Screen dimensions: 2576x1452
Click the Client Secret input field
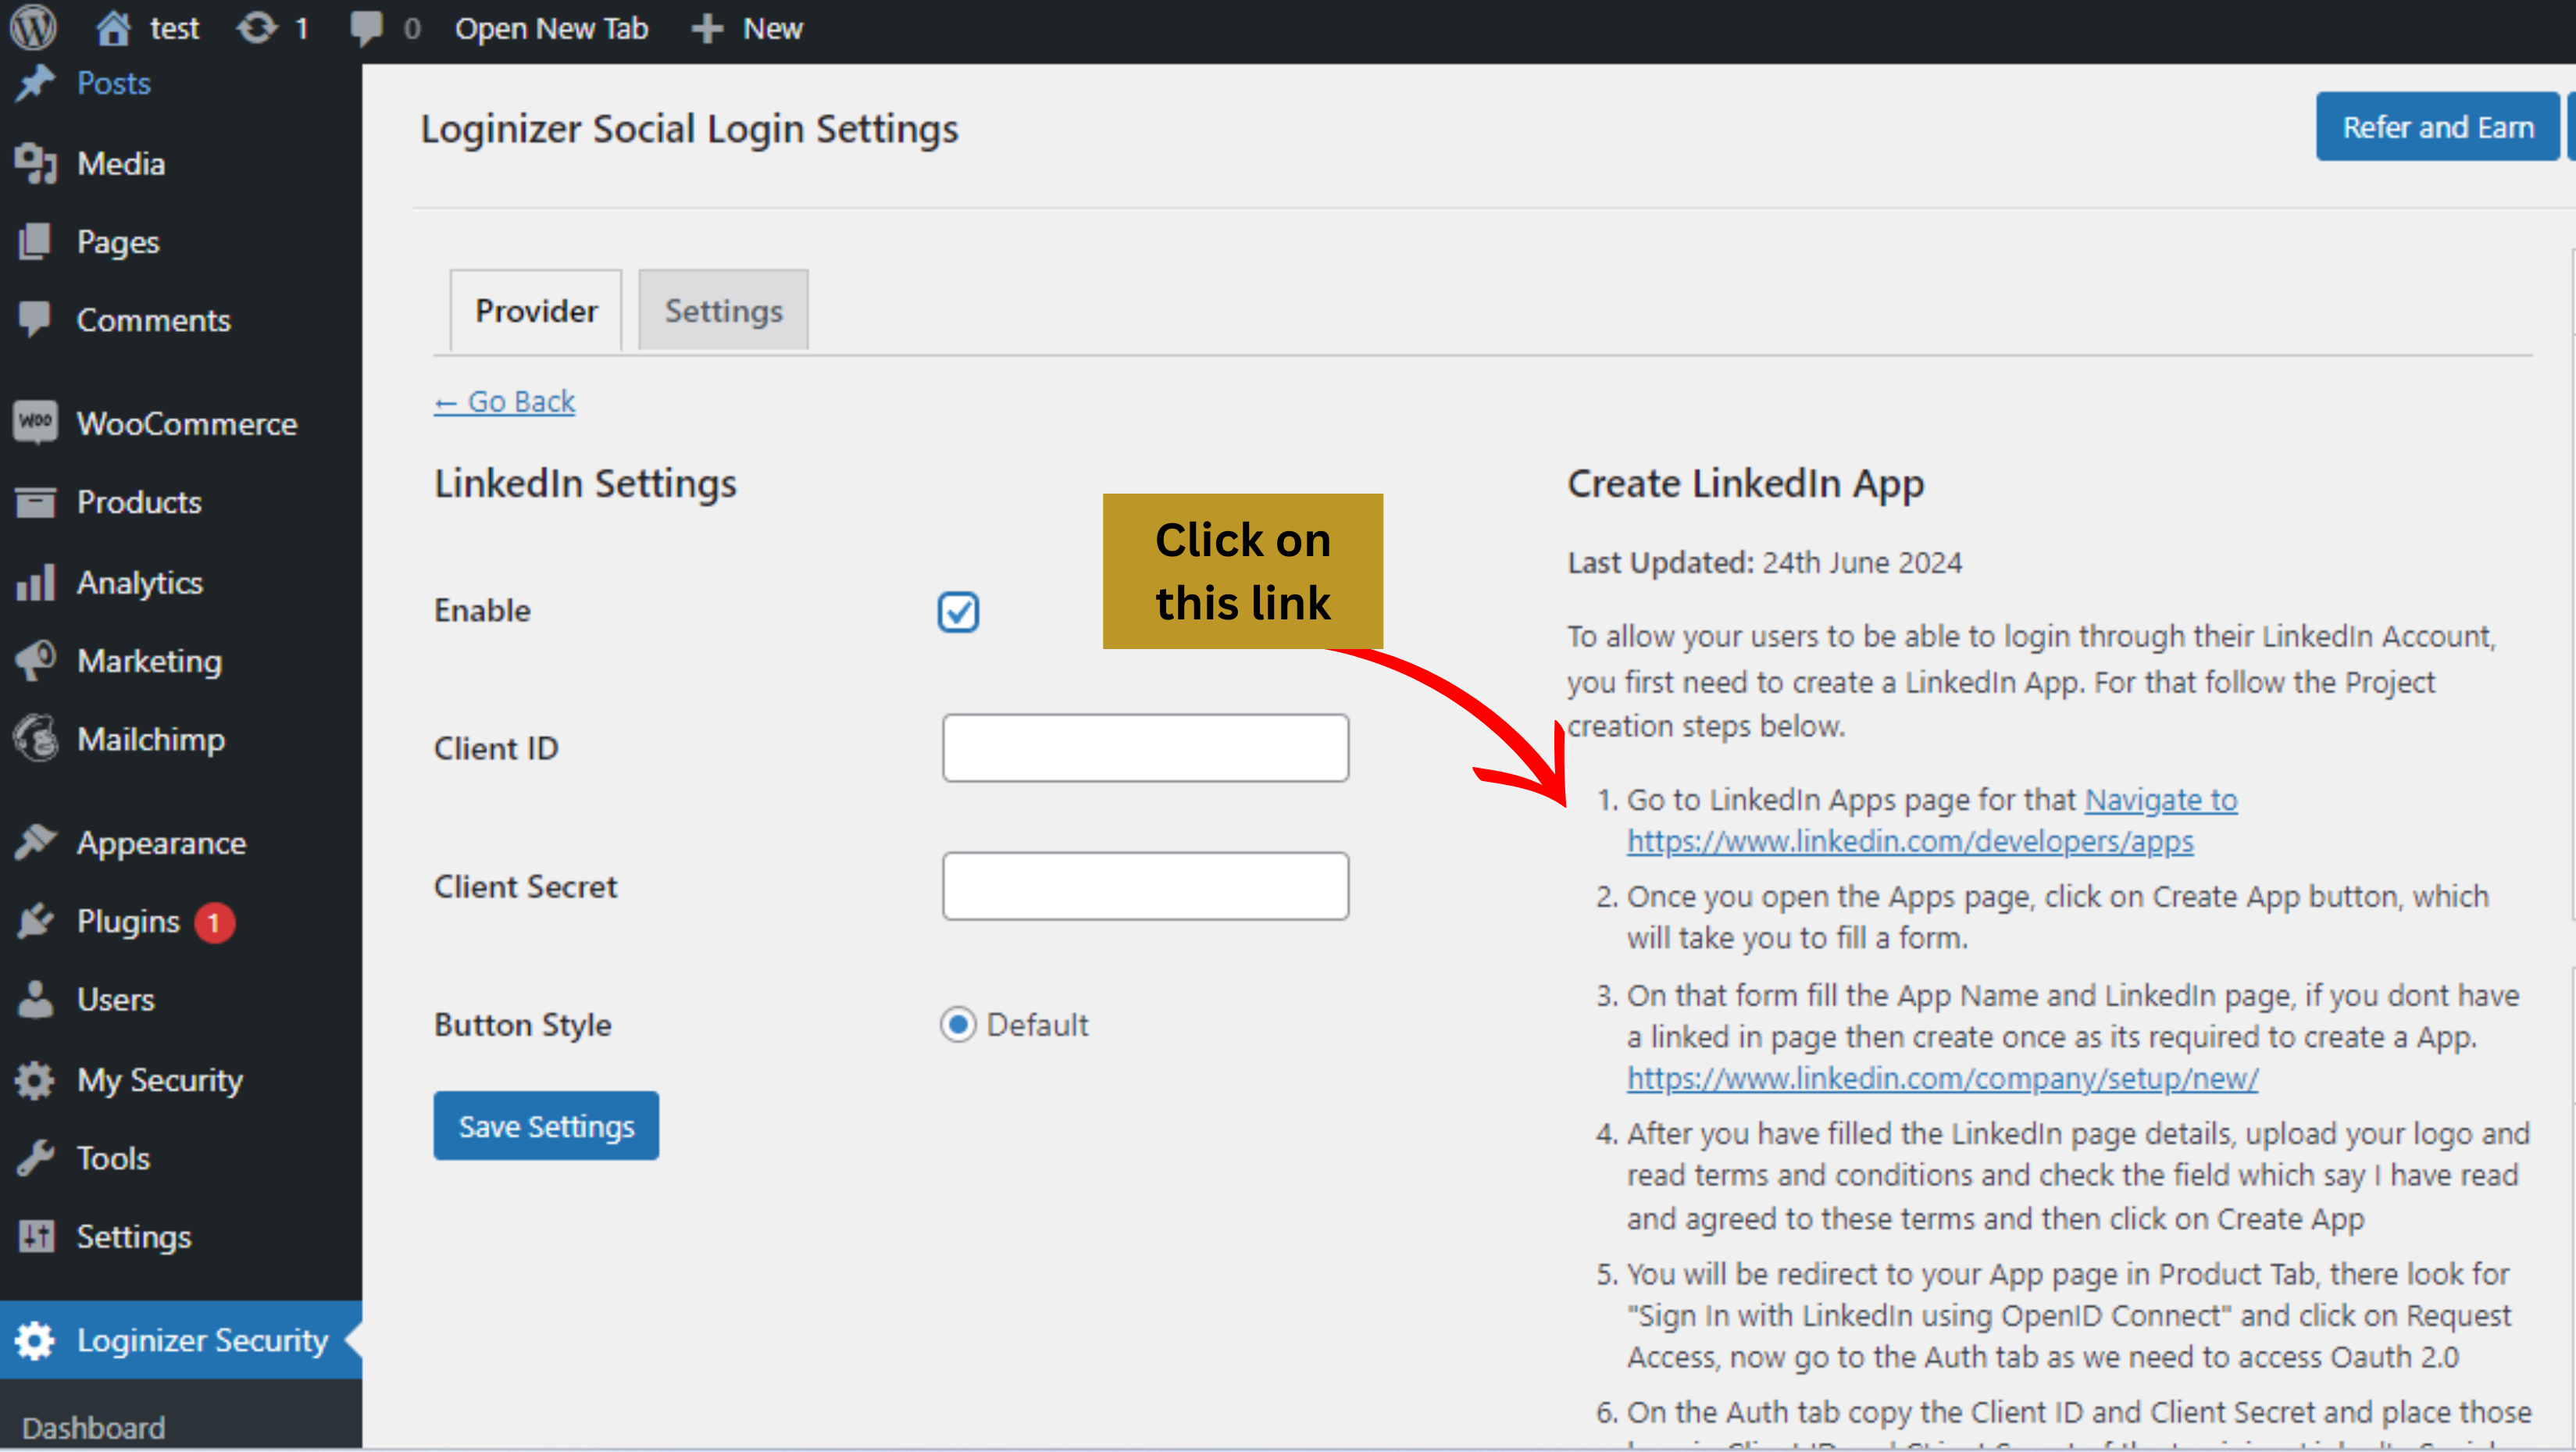click(x=1145, y=885)
